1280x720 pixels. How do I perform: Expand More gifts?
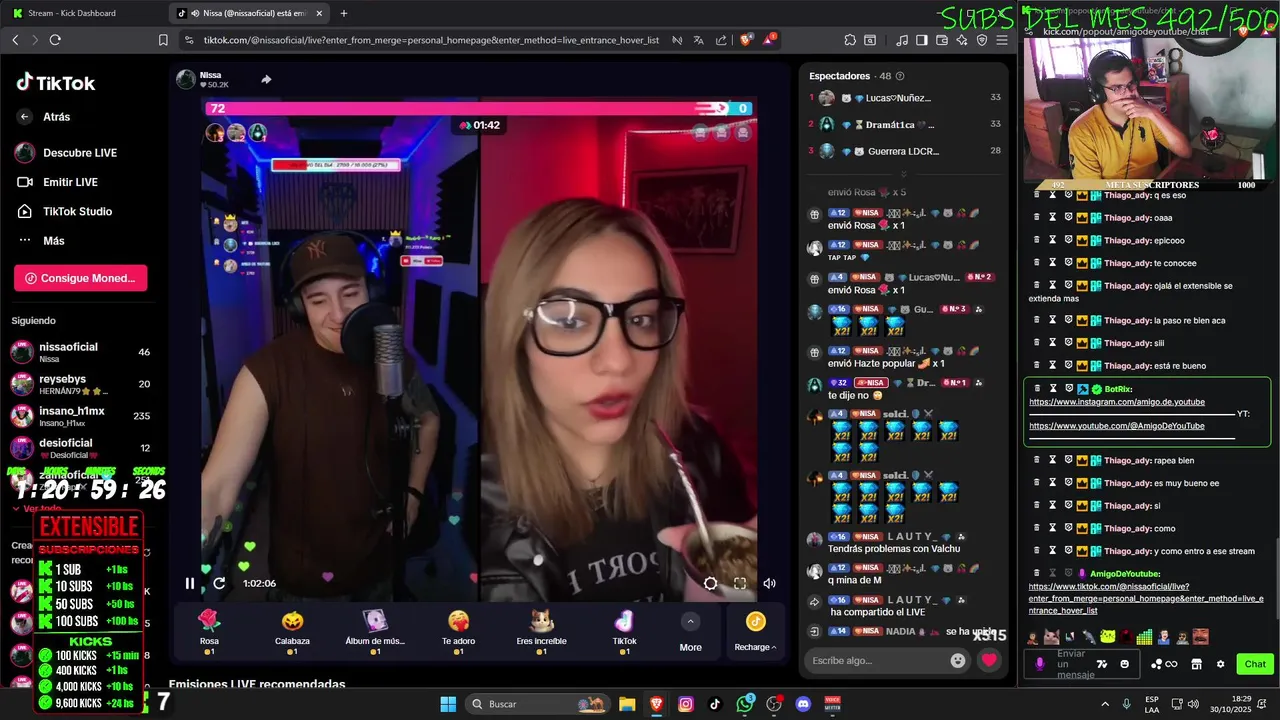690,632
